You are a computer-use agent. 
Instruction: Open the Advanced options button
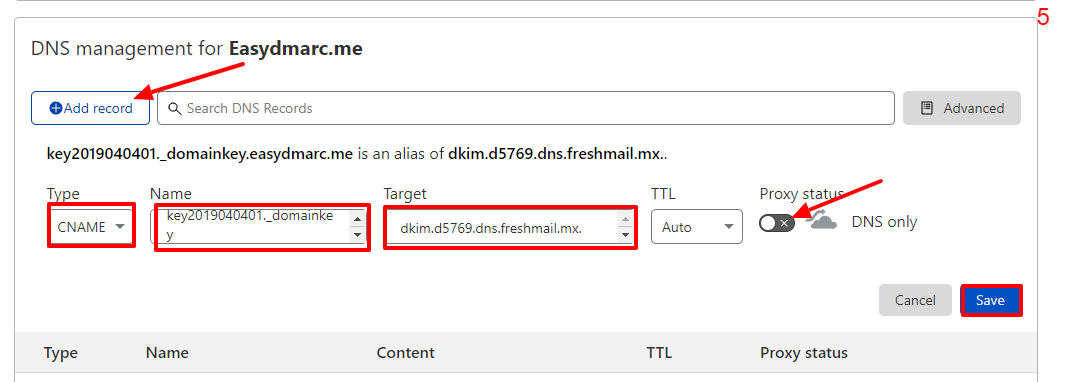tap(962, 108)
